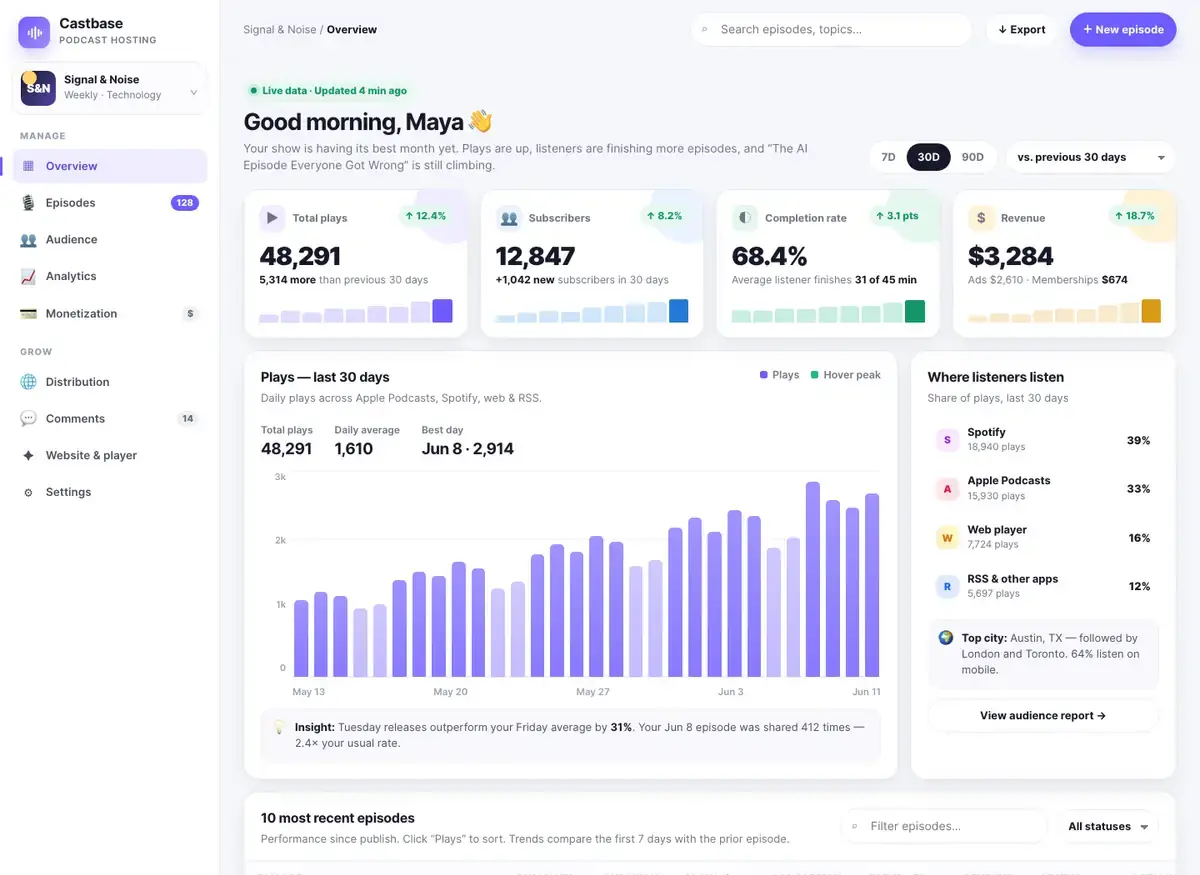Open the Monetization sidebar item

point(110,314)
